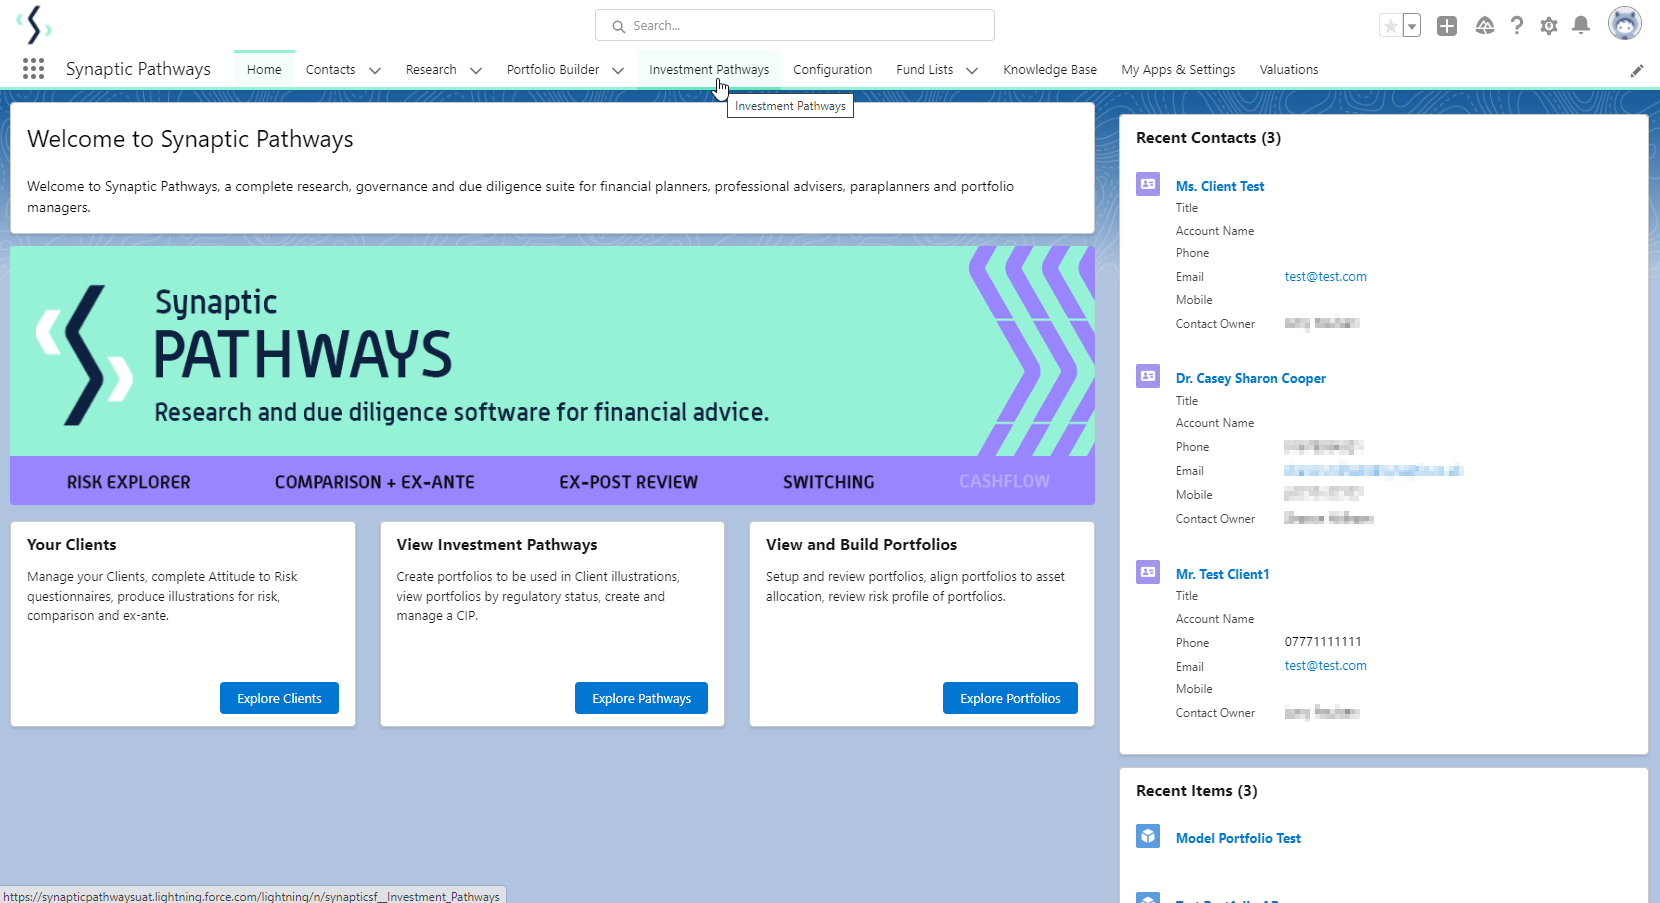The height and width of the screenshot is (903, 1660).
Task: Open the Setup gear icon
Action: tap(1549, 26)
